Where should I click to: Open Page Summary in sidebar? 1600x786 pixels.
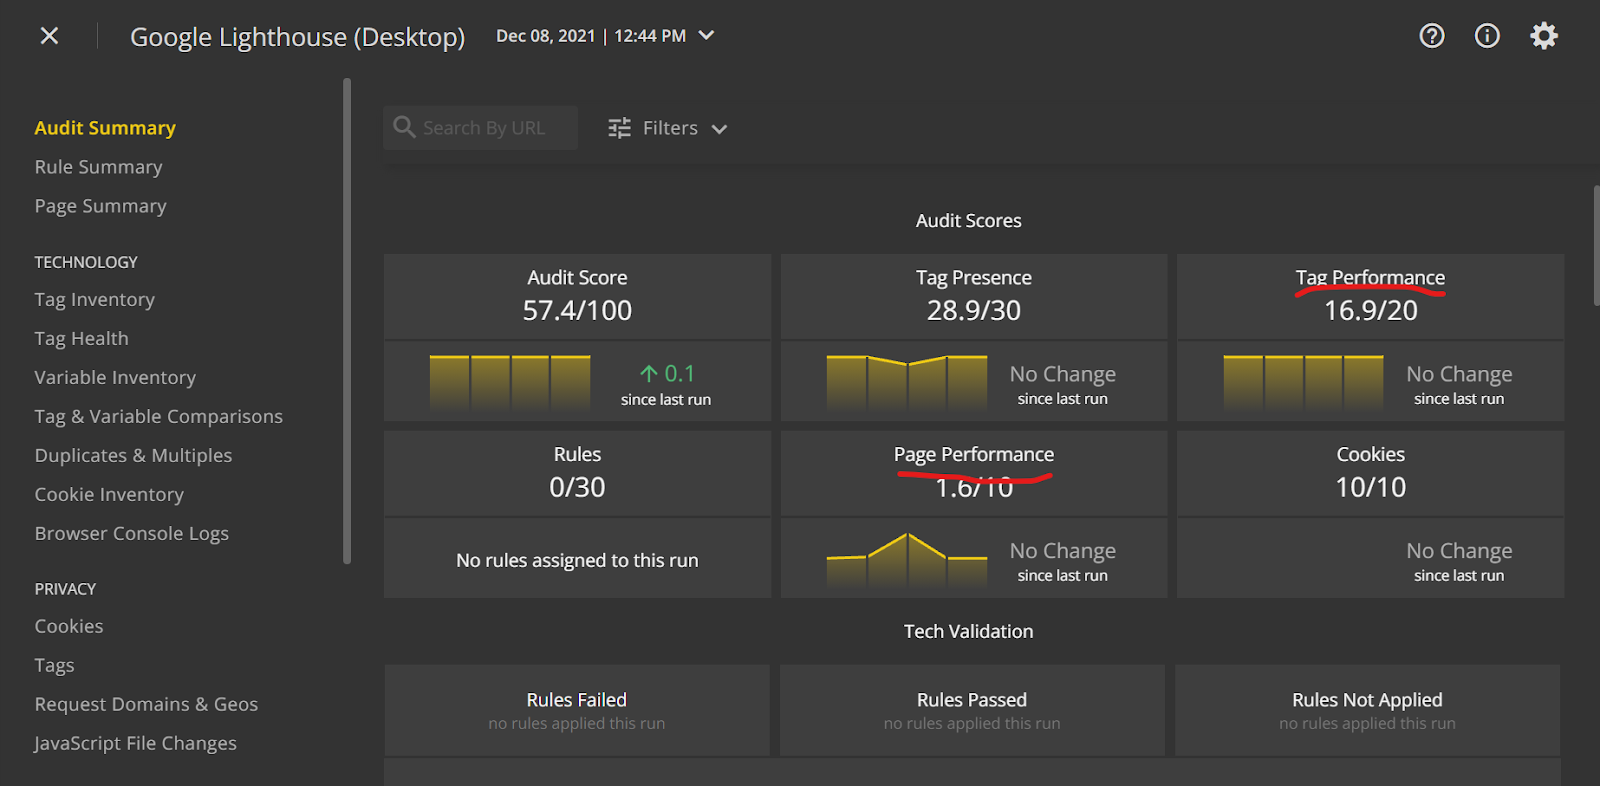tap(100, 206)
